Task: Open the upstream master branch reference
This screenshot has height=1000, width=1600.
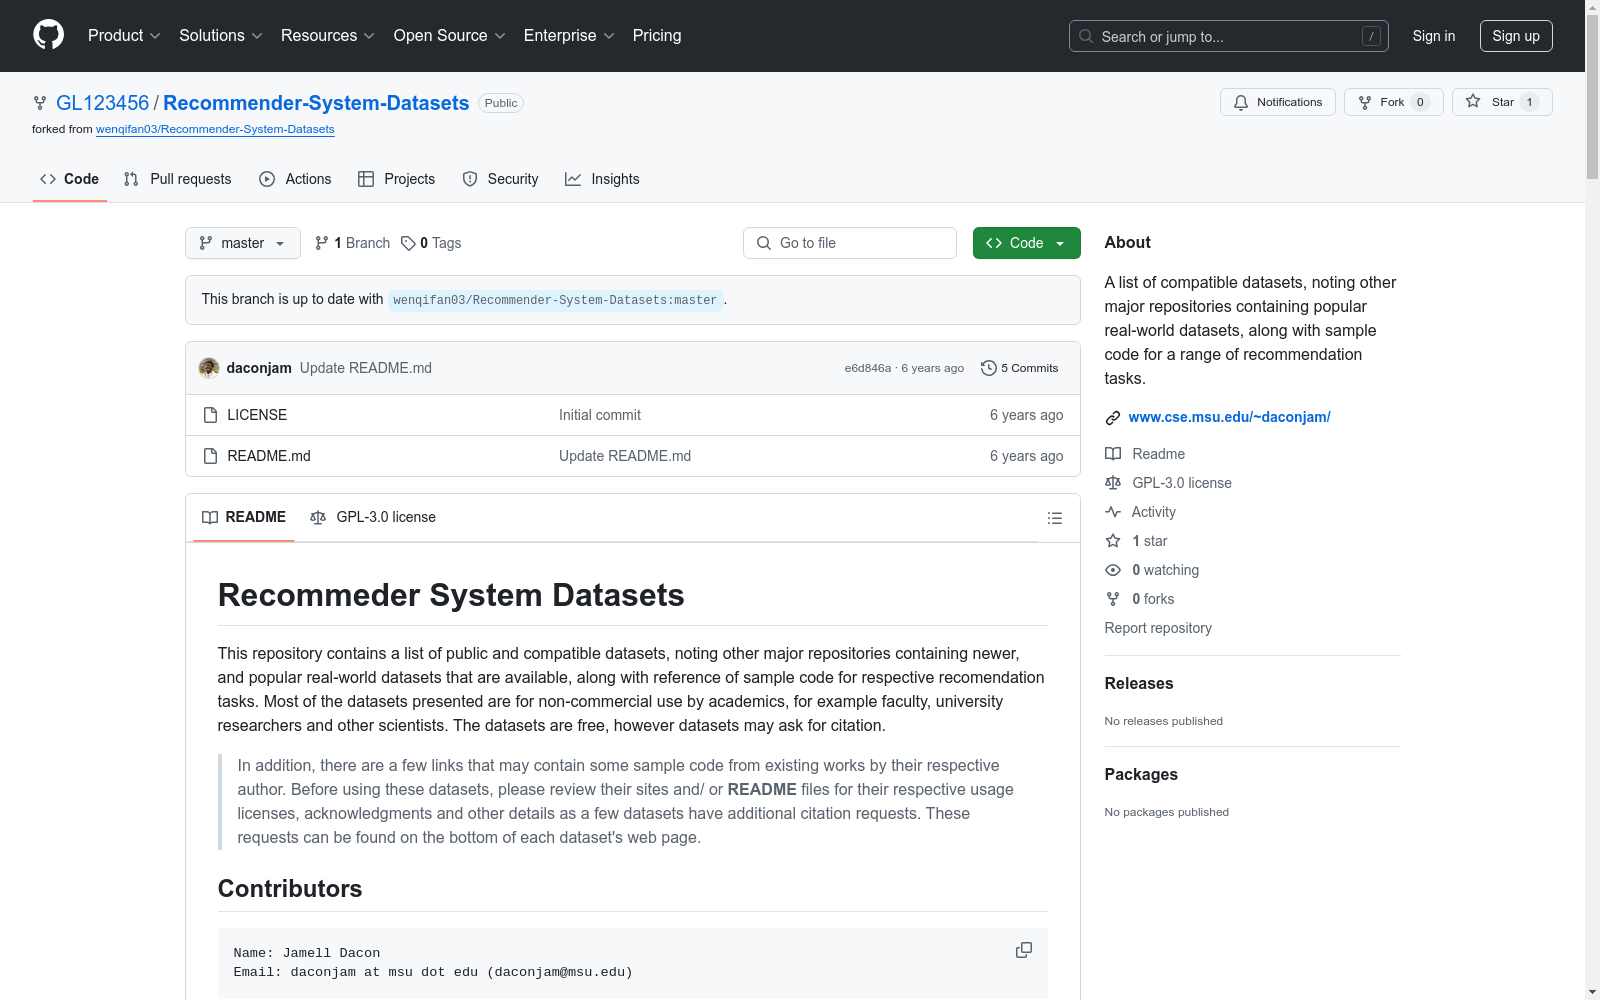Action: point(555,300)
